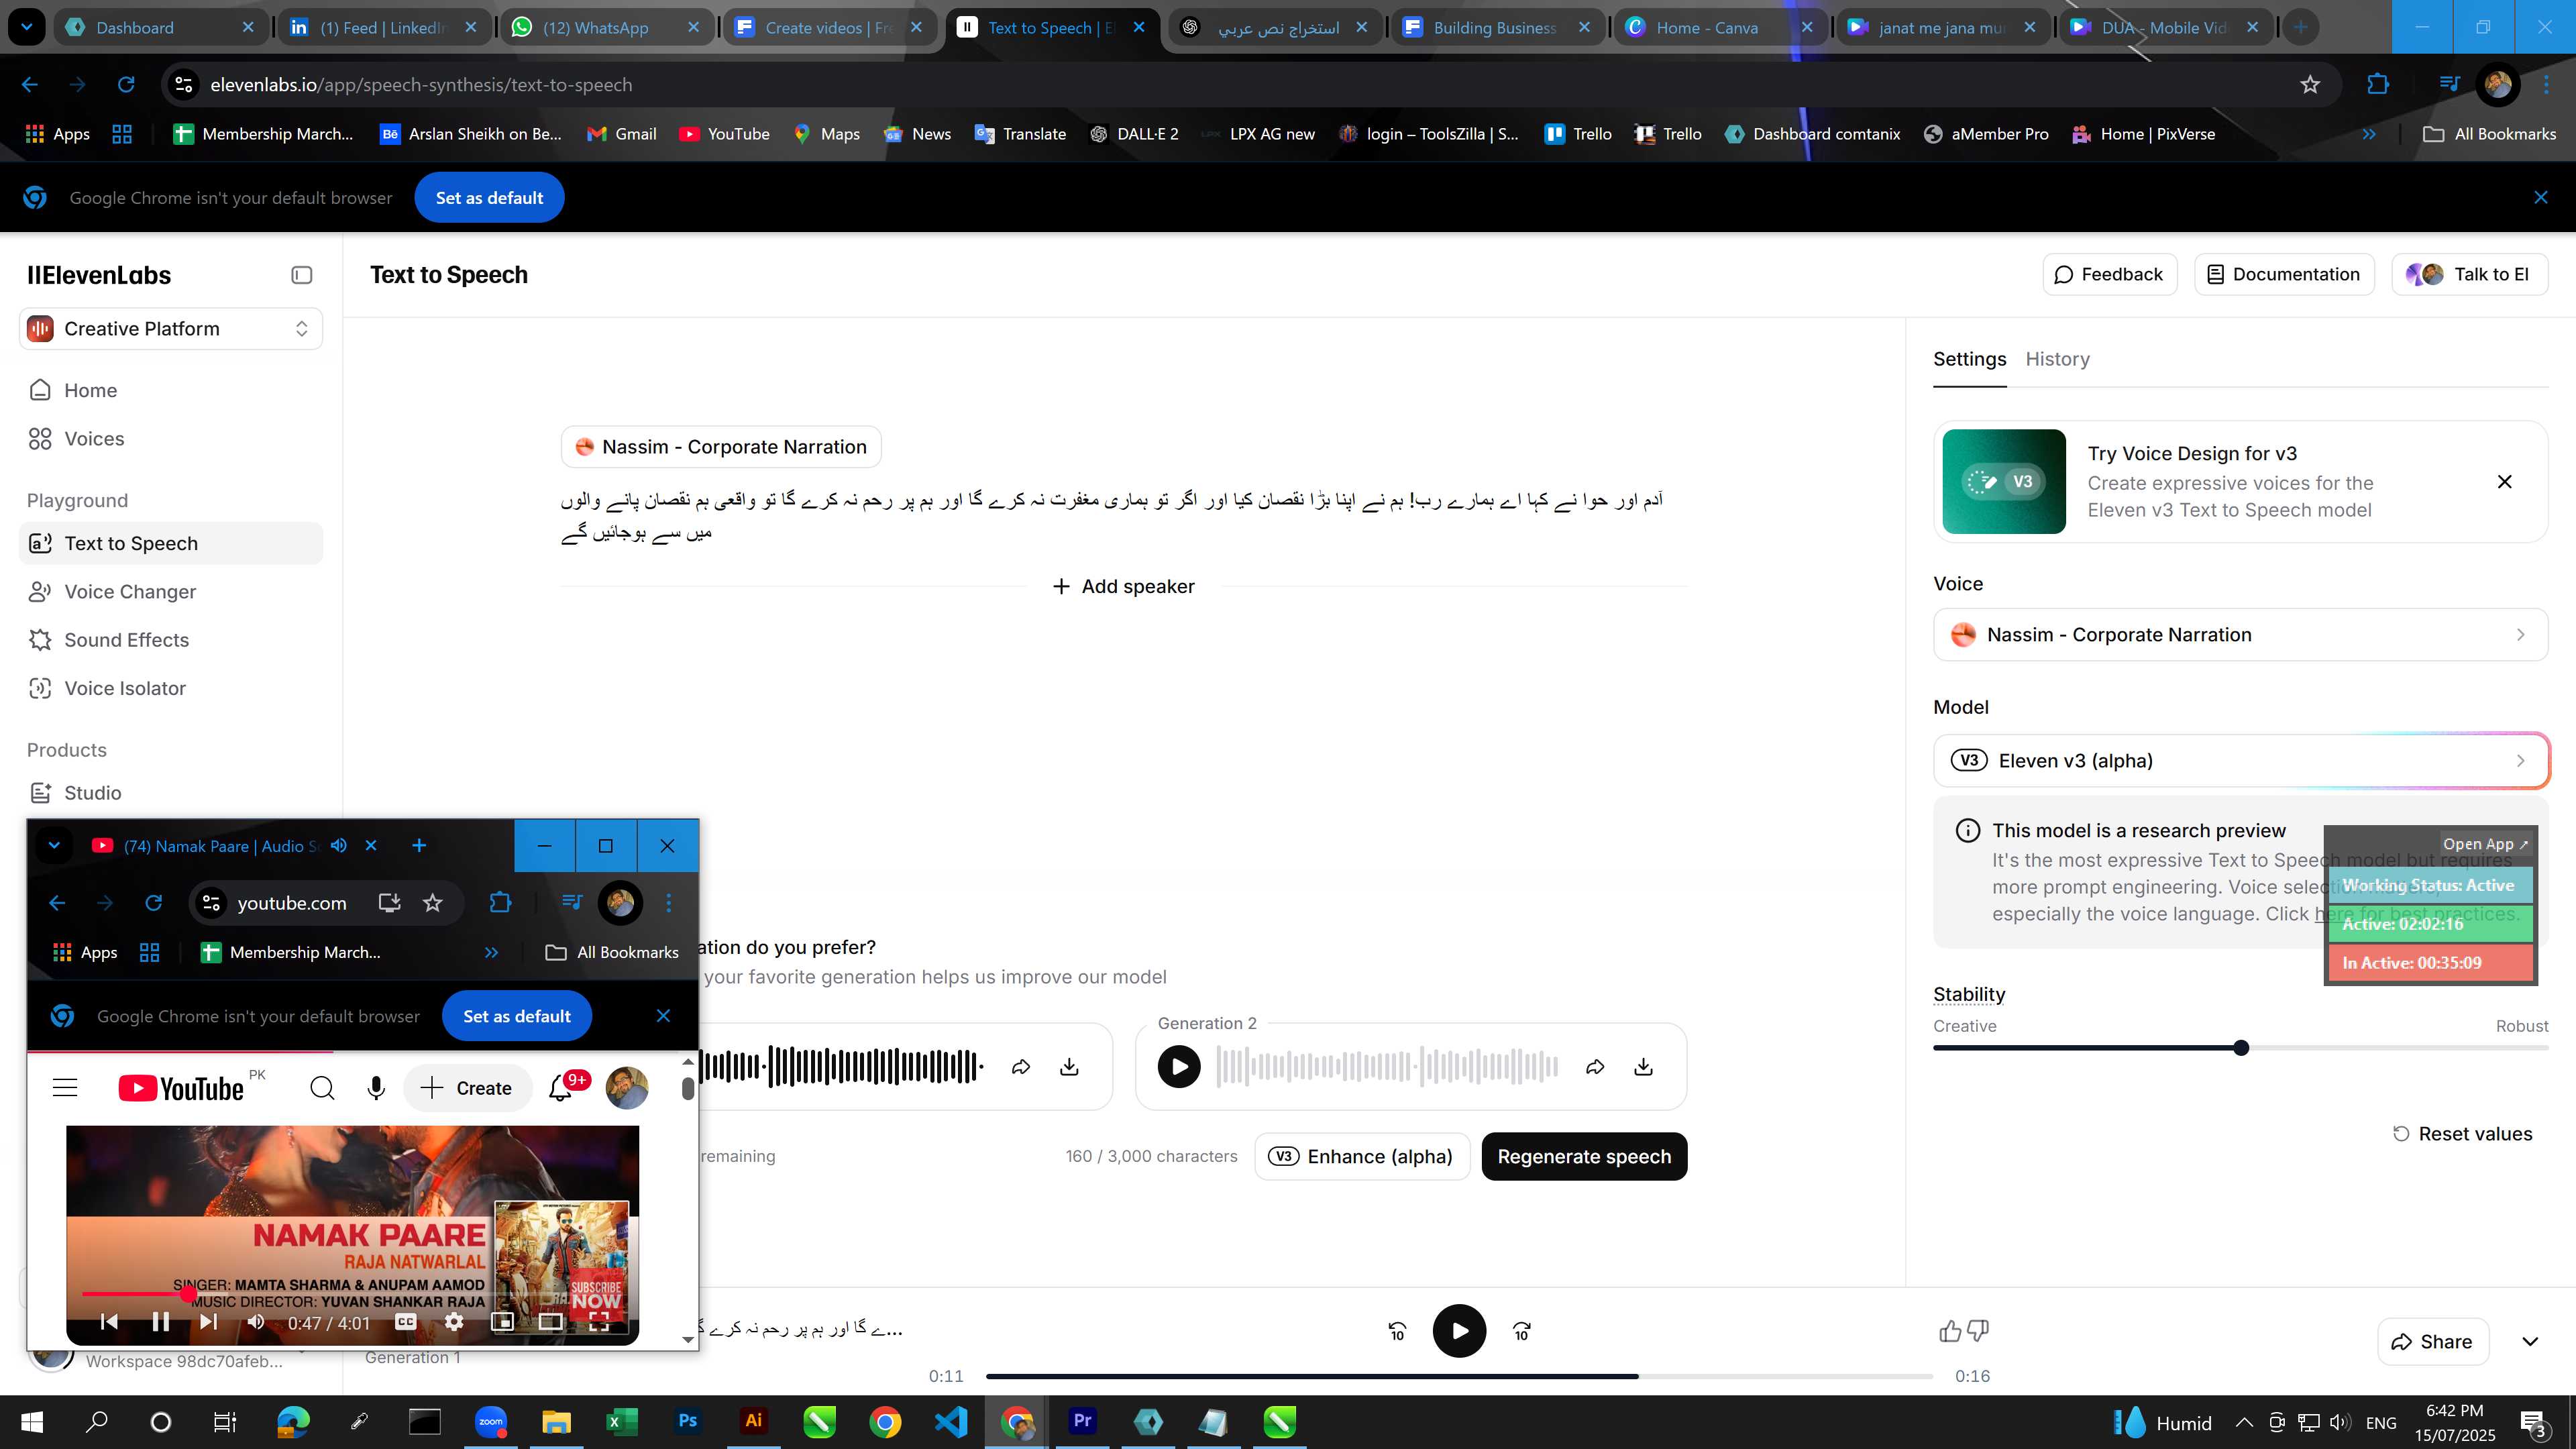Open Premiere Pro from the taskbar
Viewport: 2576px width, 1449px height.
coord(1083,1421)
